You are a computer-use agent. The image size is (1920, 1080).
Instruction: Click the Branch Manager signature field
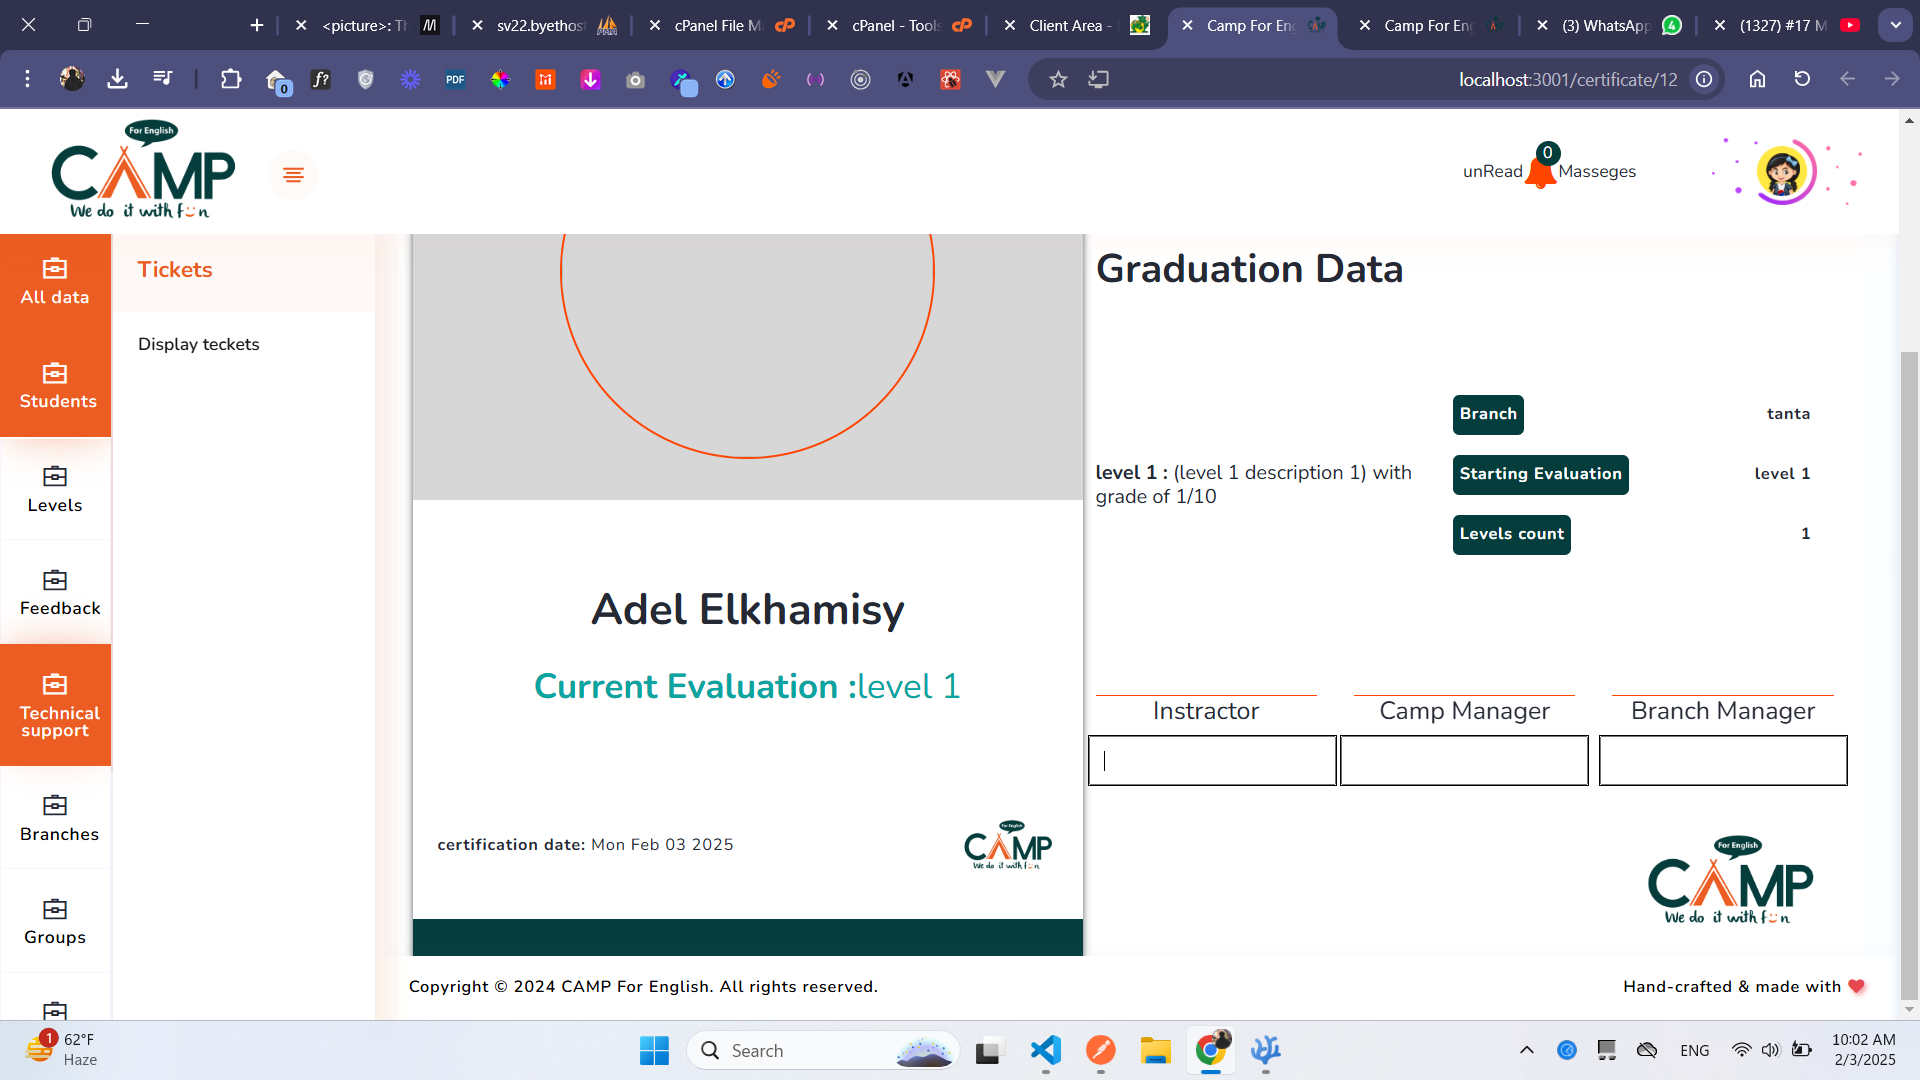[1722, 761]
